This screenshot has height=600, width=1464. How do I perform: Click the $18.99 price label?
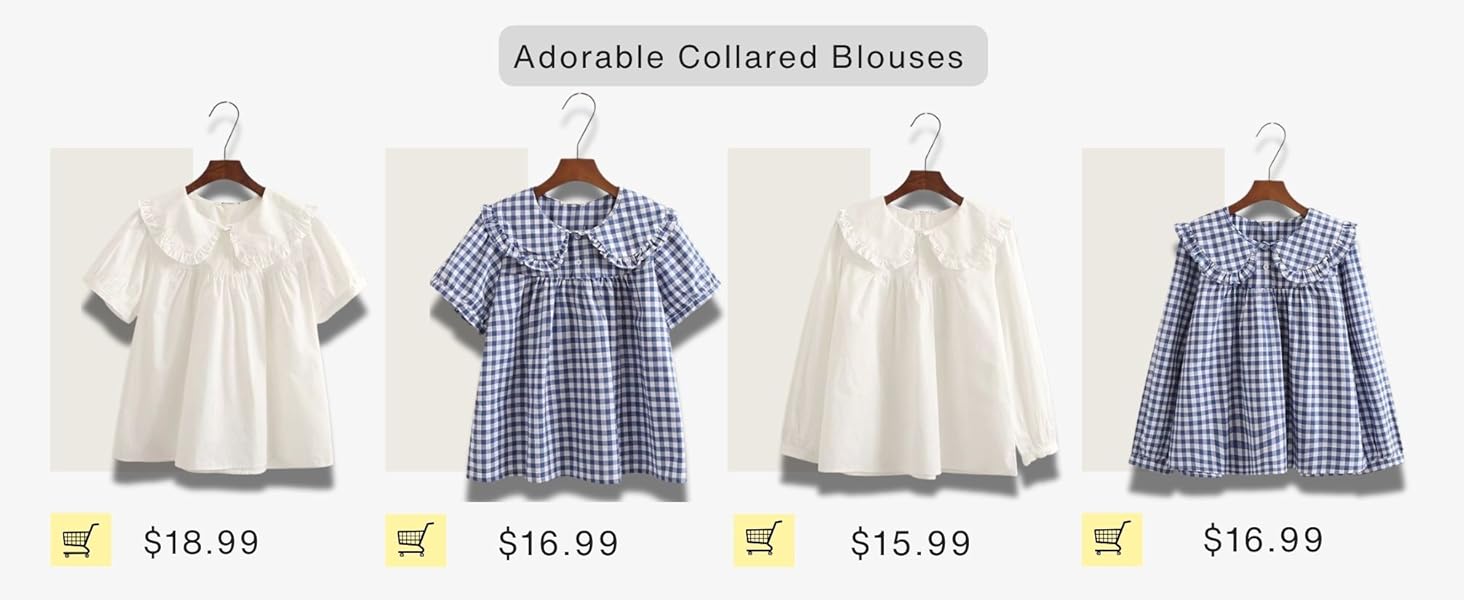(202, 542)
